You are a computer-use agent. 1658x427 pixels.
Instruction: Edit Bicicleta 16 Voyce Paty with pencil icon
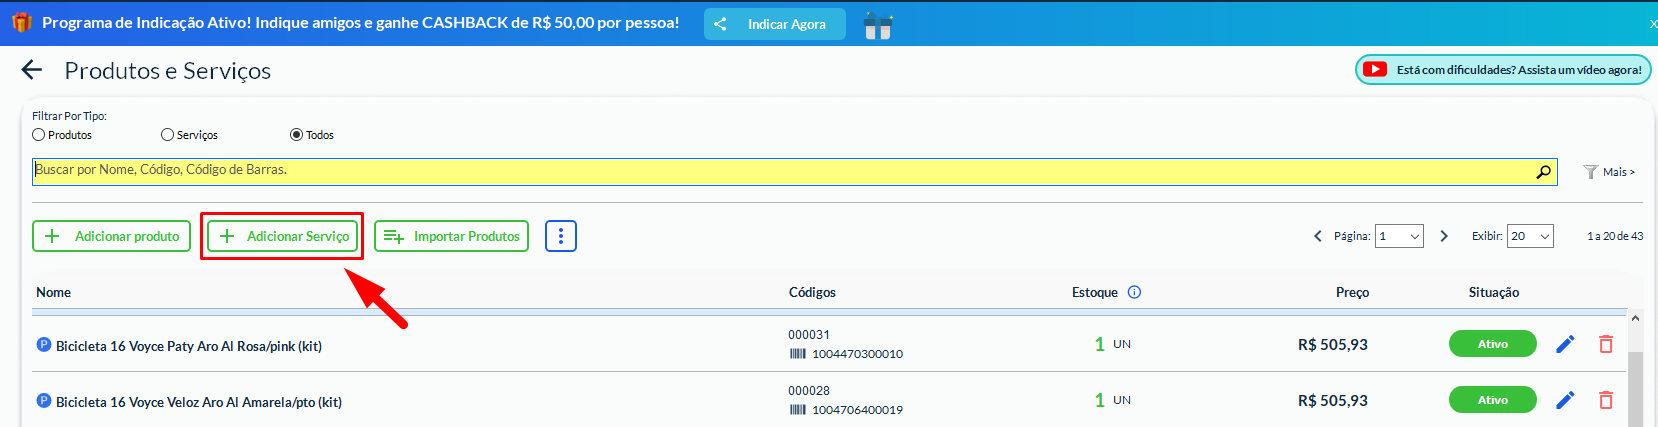tap(1565, 344)
